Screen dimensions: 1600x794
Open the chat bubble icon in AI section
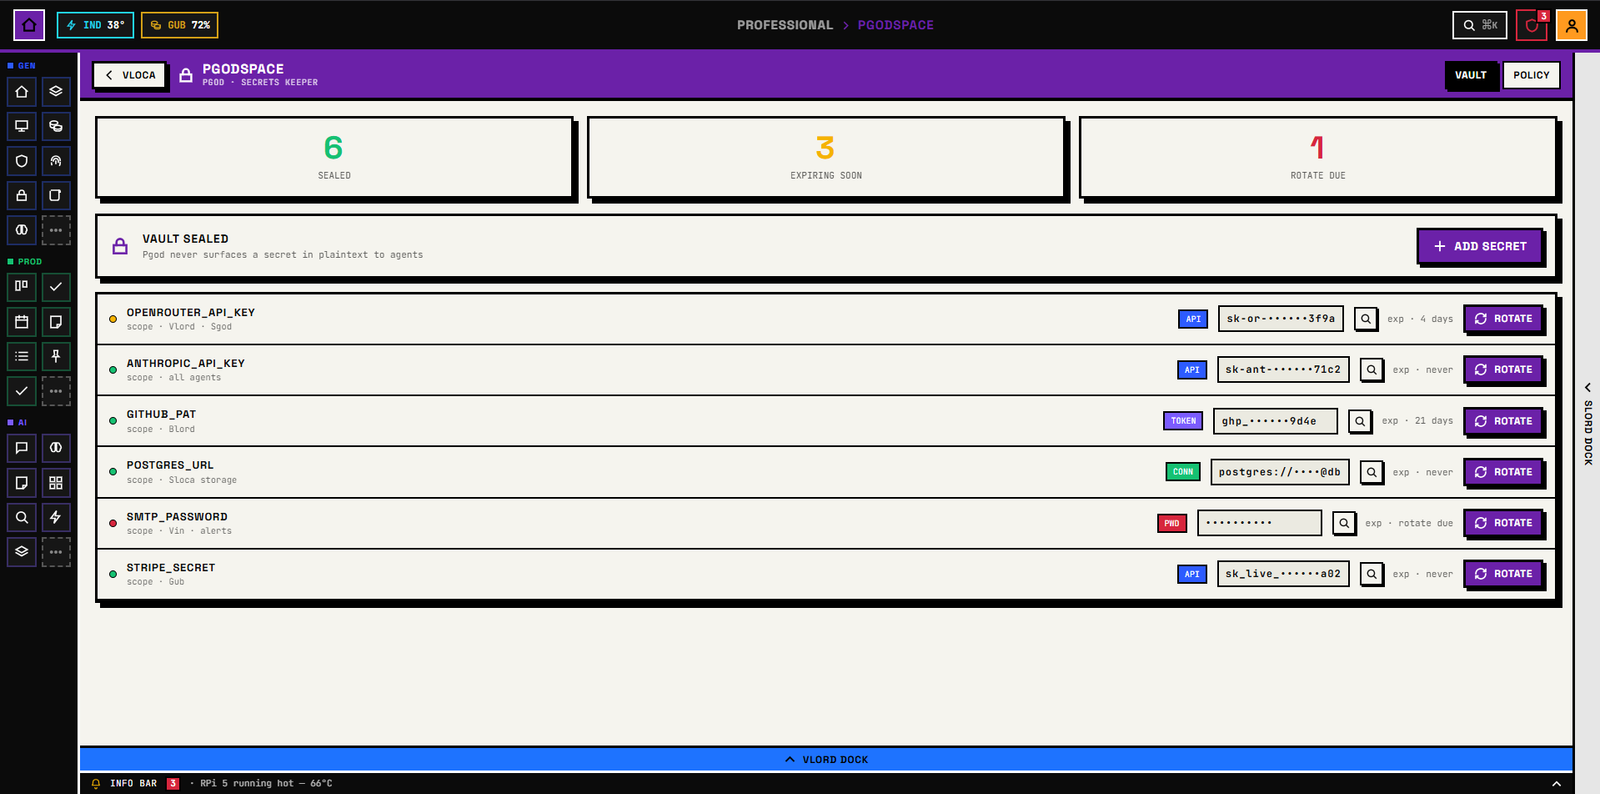[22, 448]
